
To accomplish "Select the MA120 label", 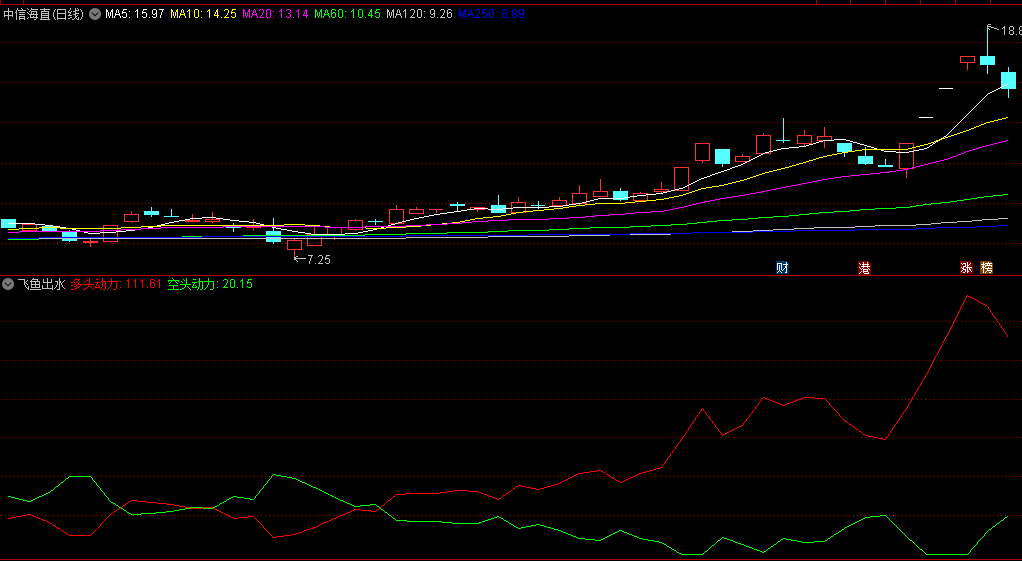I will coord(419,14).
